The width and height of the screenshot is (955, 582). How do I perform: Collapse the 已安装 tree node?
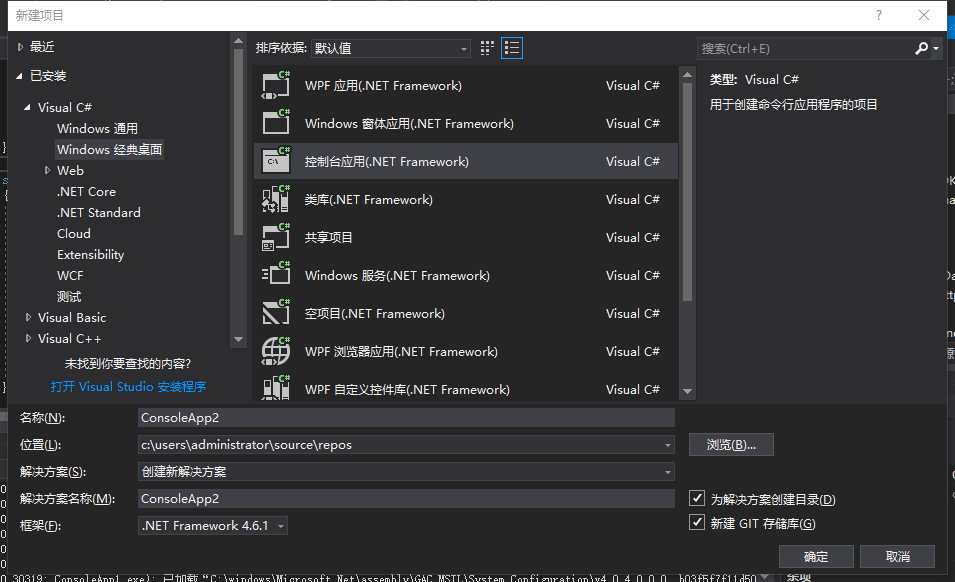coord(19,76)
